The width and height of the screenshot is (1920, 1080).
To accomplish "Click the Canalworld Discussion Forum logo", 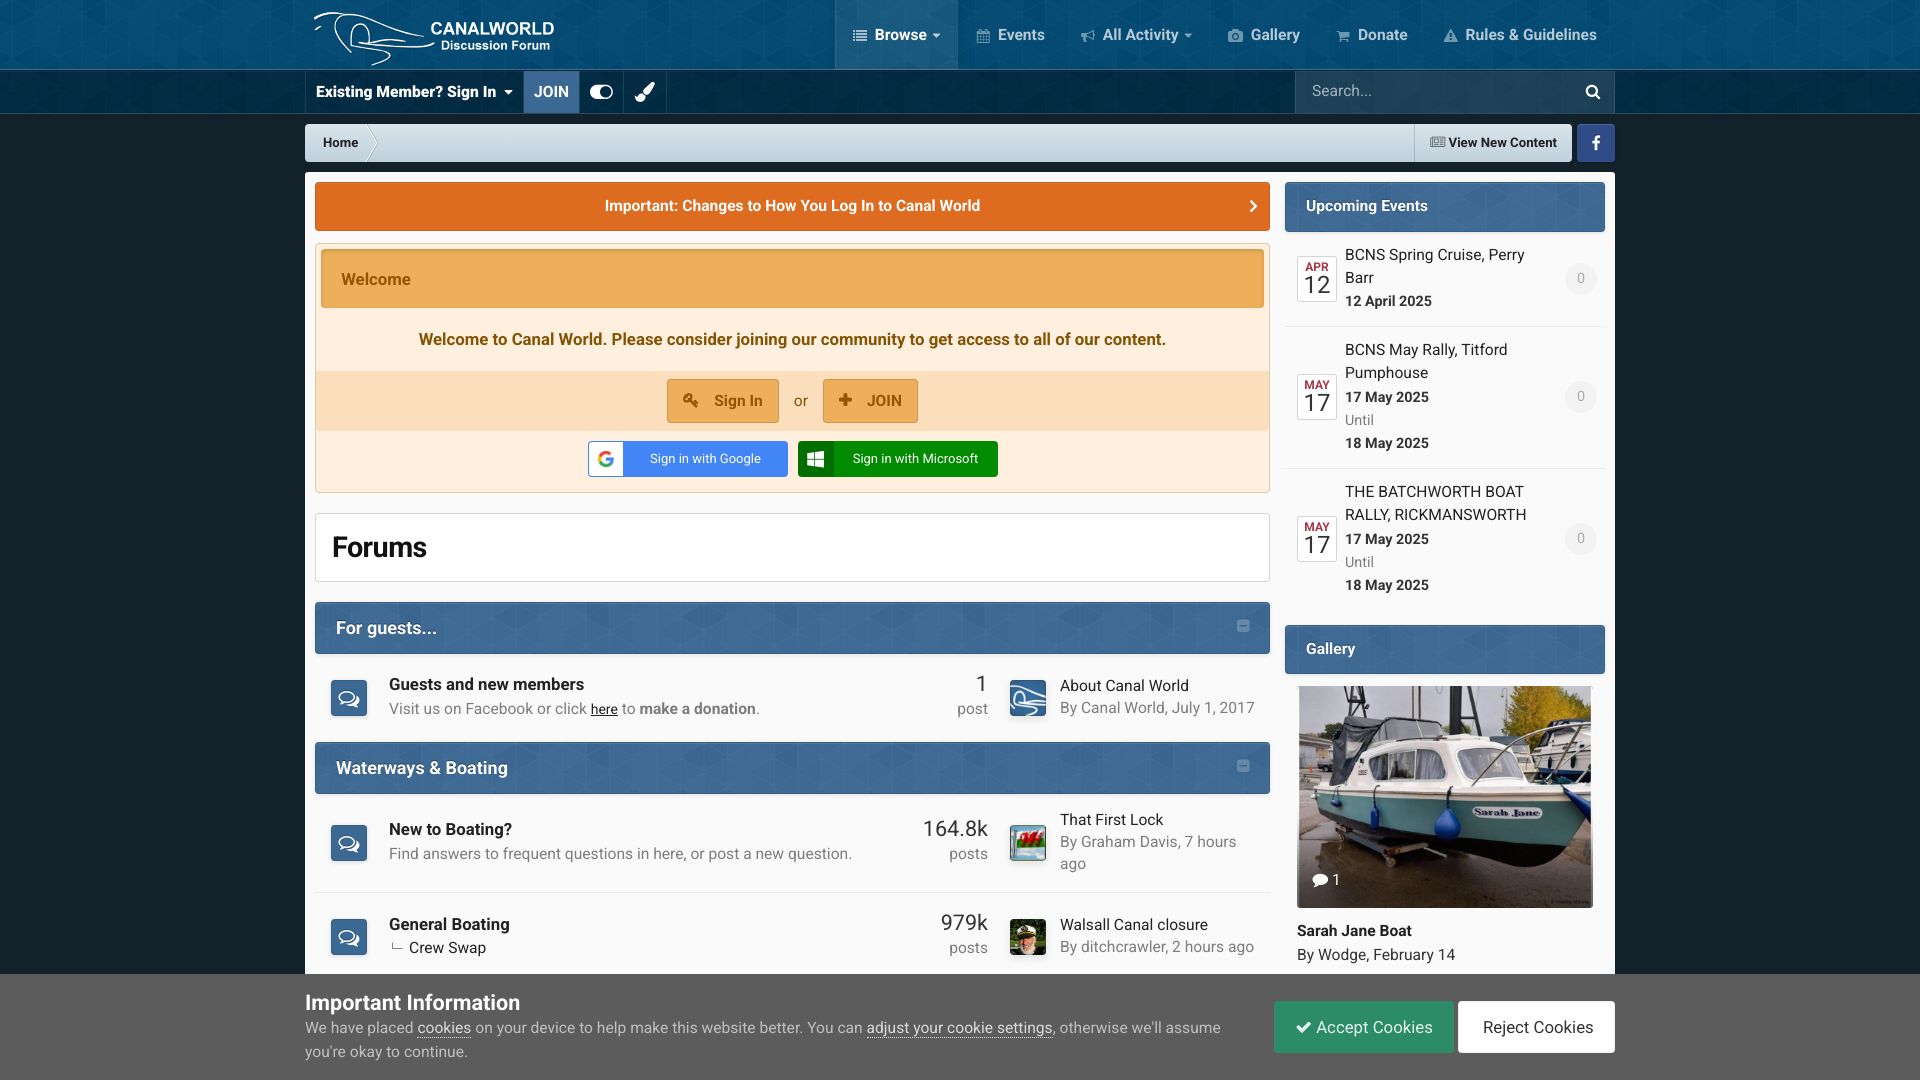I will coord(434,36).
